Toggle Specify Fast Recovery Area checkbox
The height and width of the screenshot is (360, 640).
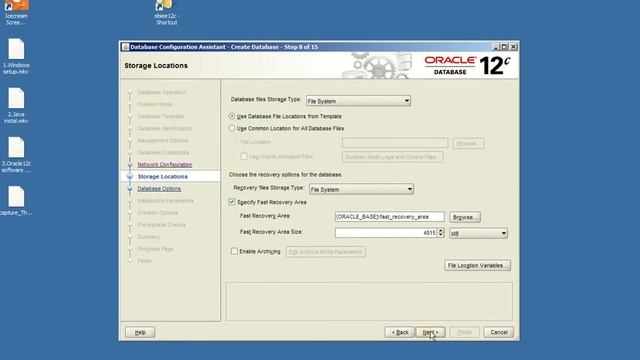coord(232,202)
